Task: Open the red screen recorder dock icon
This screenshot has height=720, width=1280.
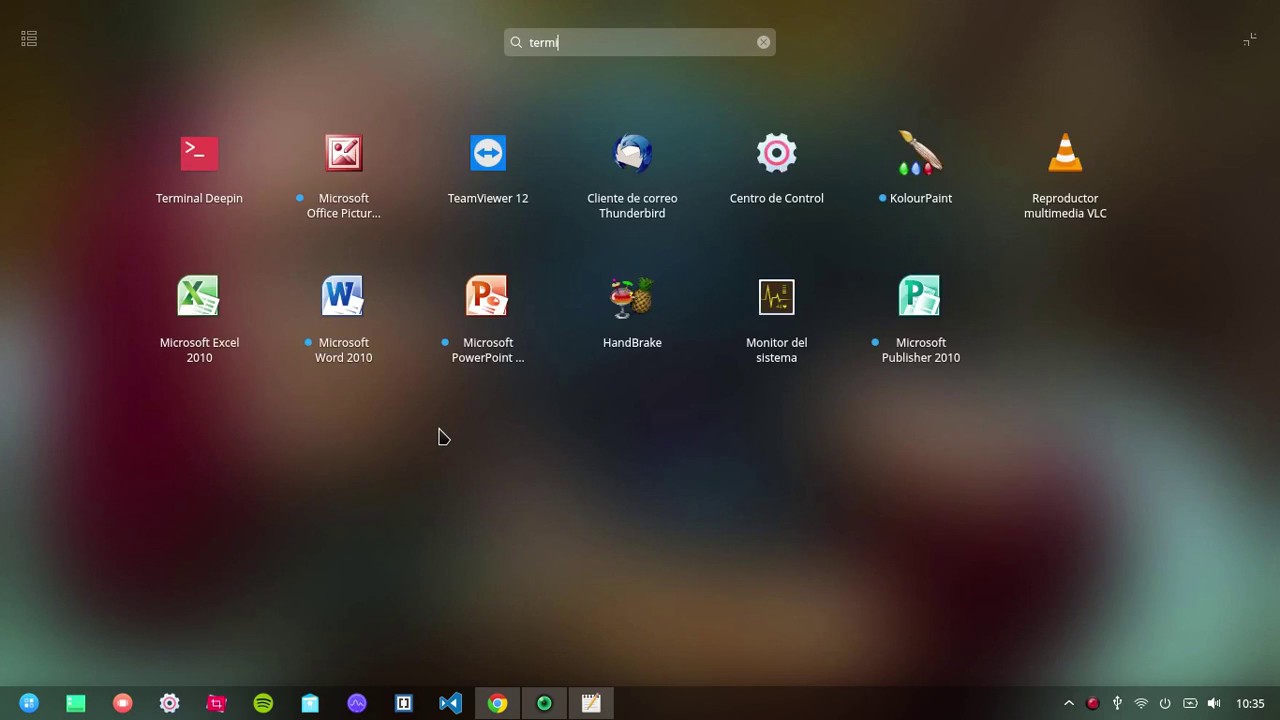Action: [123, 704]
